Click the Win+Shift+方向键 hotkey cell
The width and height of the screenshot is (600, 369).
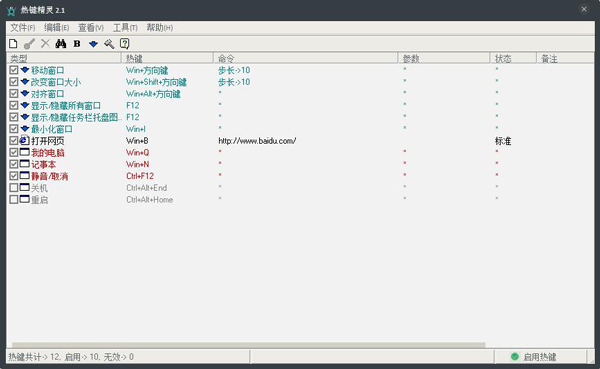tap(156, 82)
